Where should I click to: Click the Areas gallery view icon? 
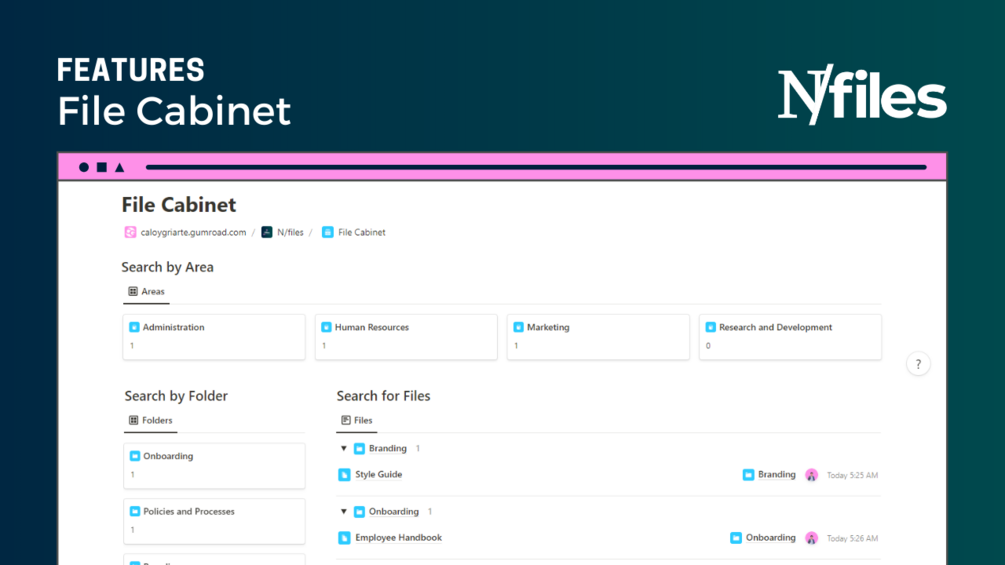133,291
